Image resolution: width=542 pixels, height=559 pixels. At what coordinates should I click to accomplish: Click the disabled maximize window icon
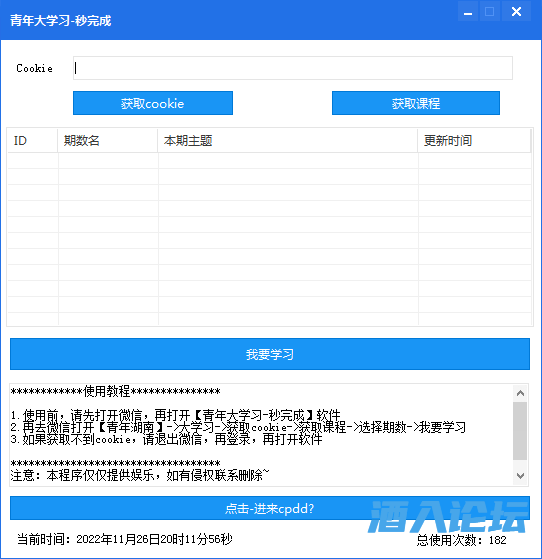click(x=490, y=12)
